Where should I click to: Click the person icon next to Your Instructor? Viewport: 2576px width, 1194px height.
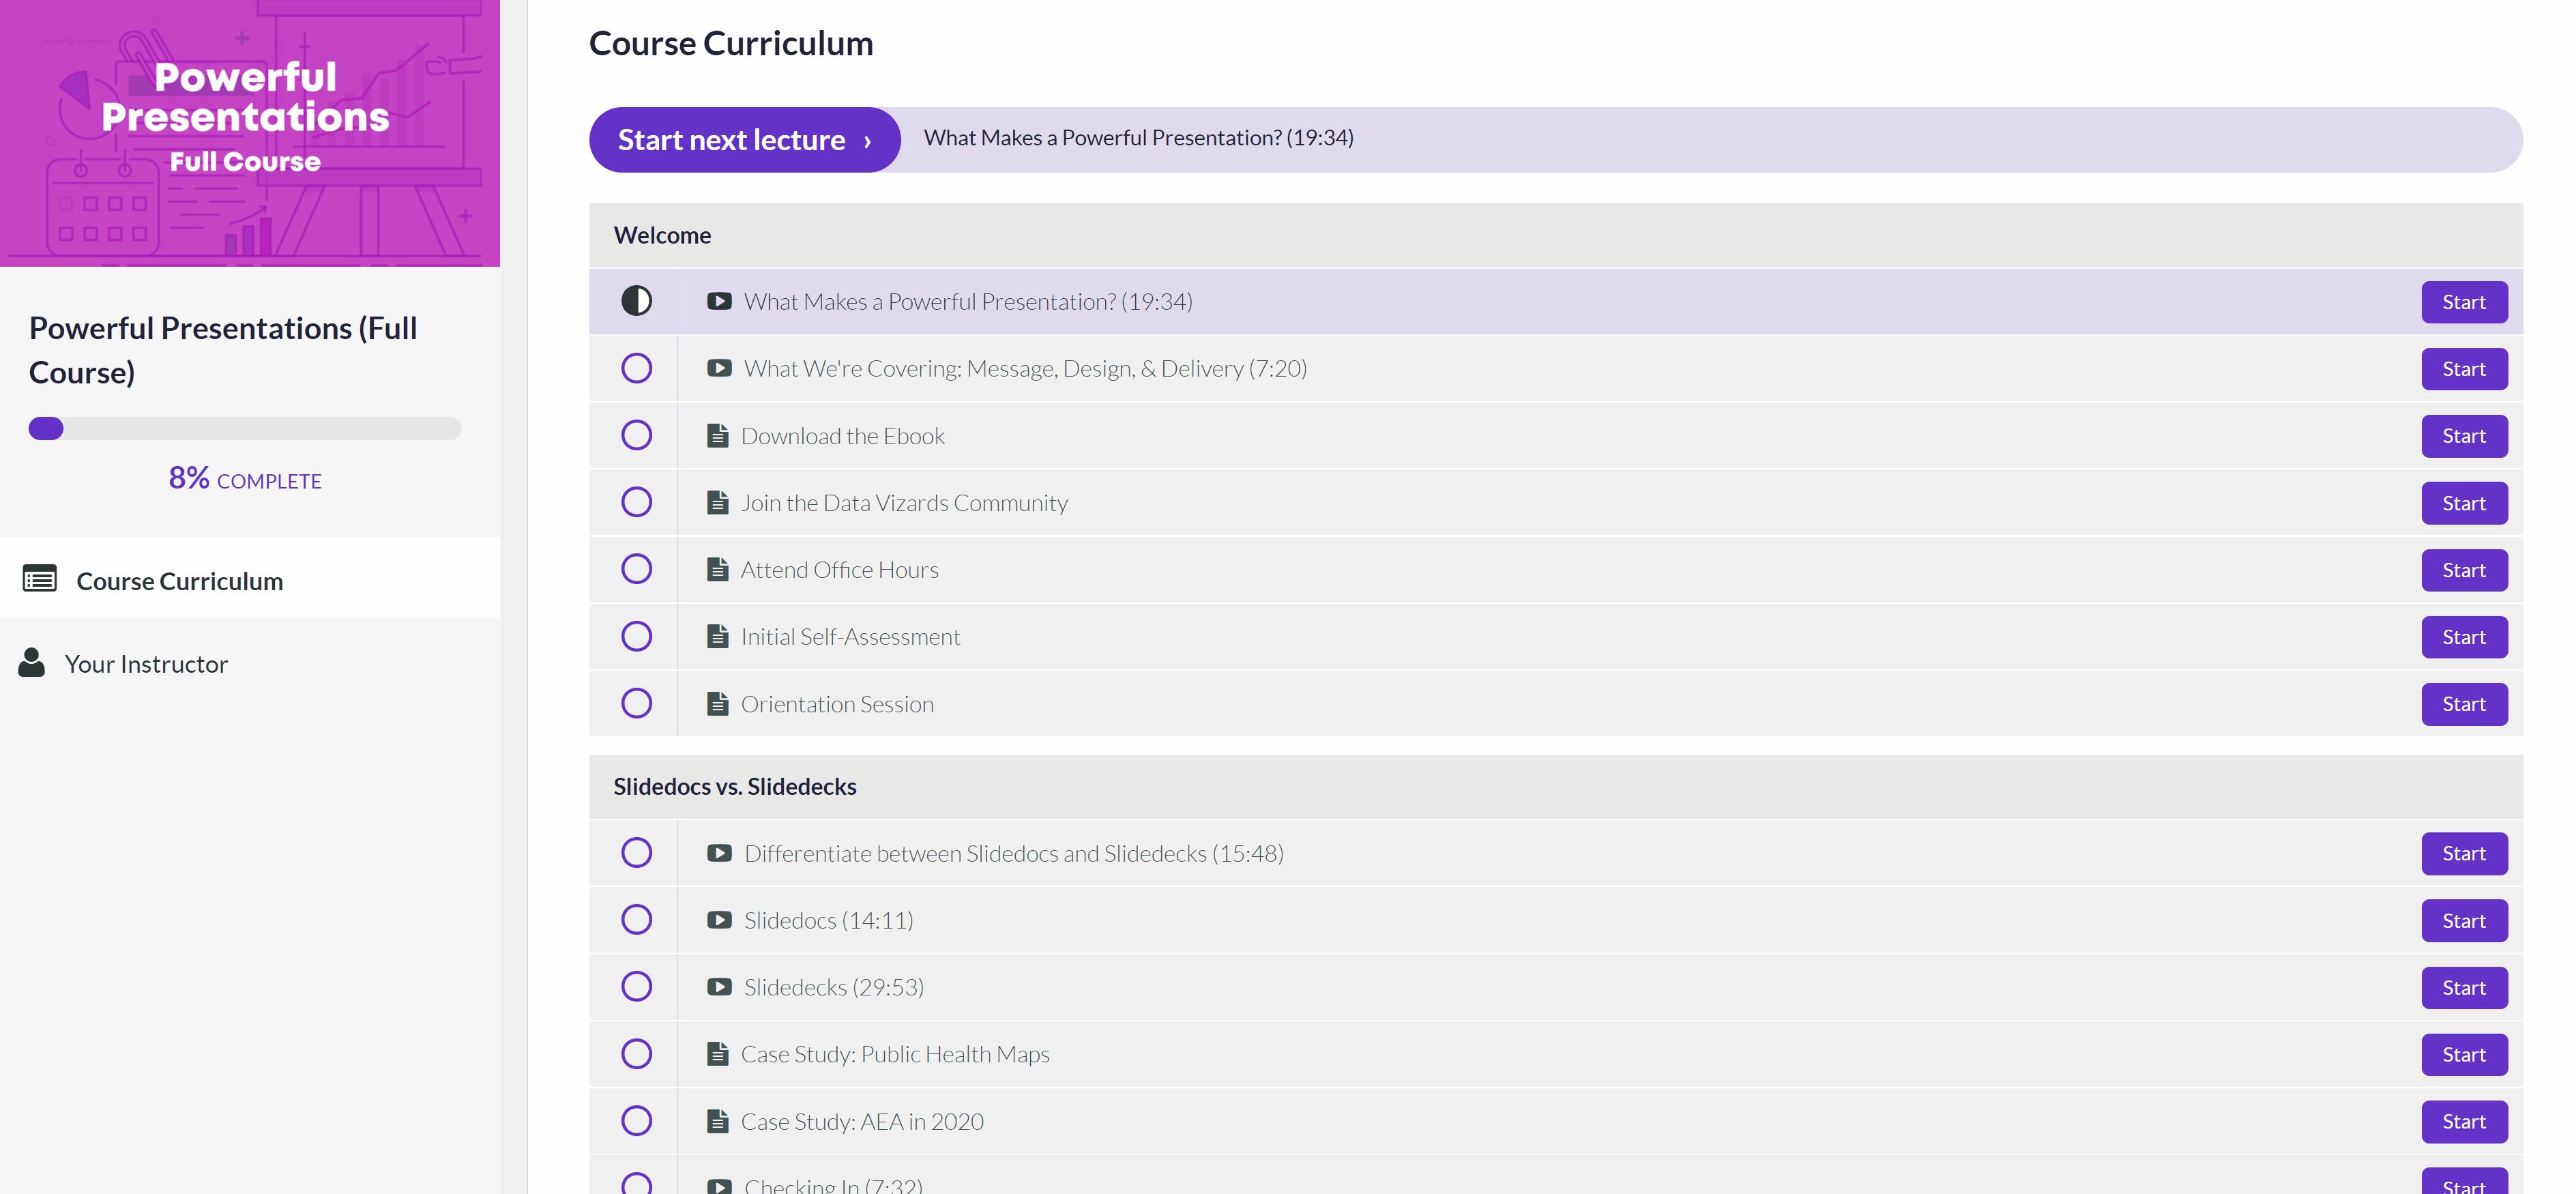tap(32, 663)
